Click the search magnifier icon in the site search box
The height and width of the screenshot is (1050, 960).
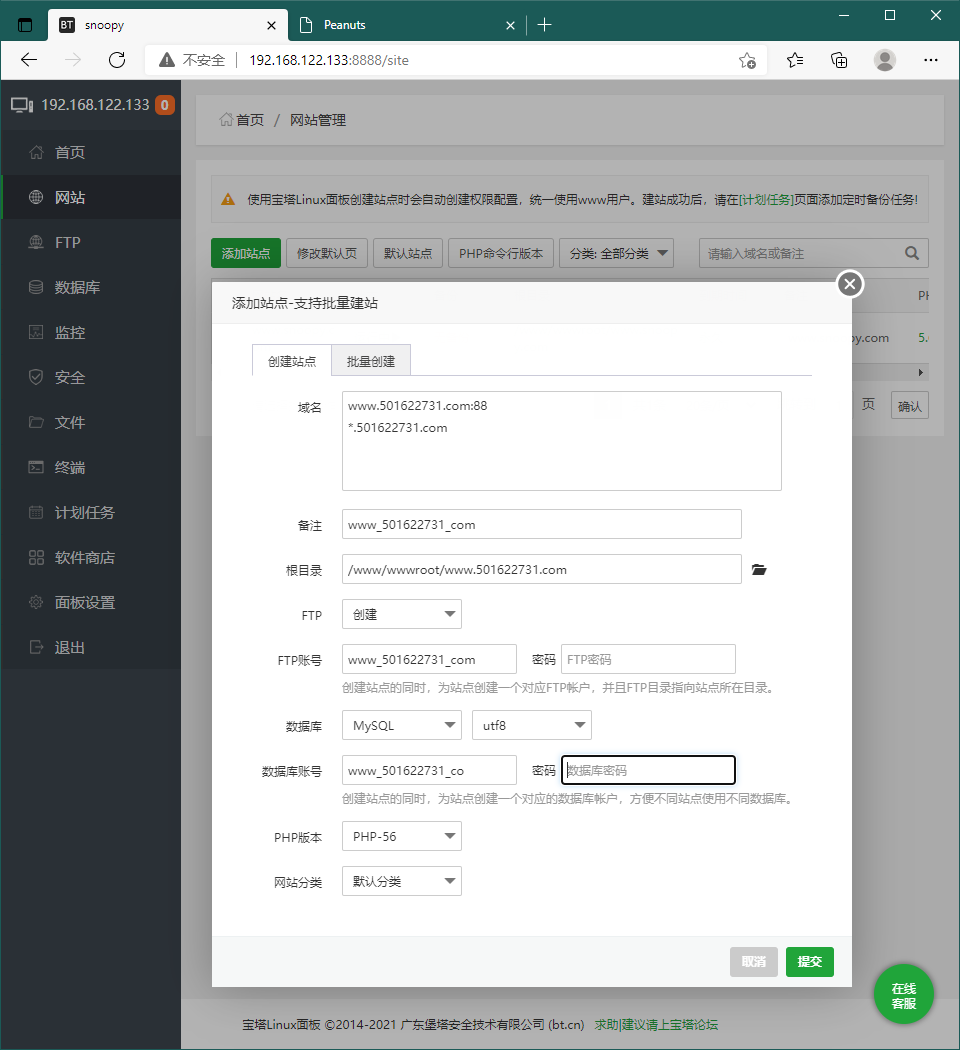tap(911, 253)
